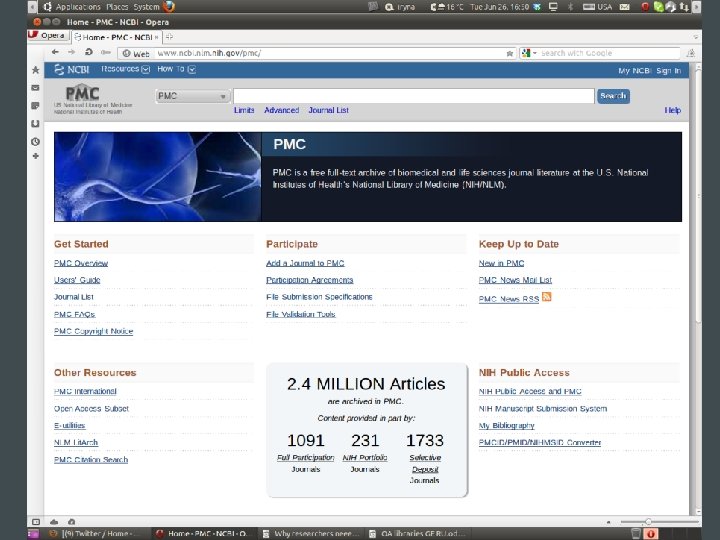Image resolution: width=720 pixels, height=540 pixels.
Task: Open the System menu in top panel
Action: click(146, 7)
